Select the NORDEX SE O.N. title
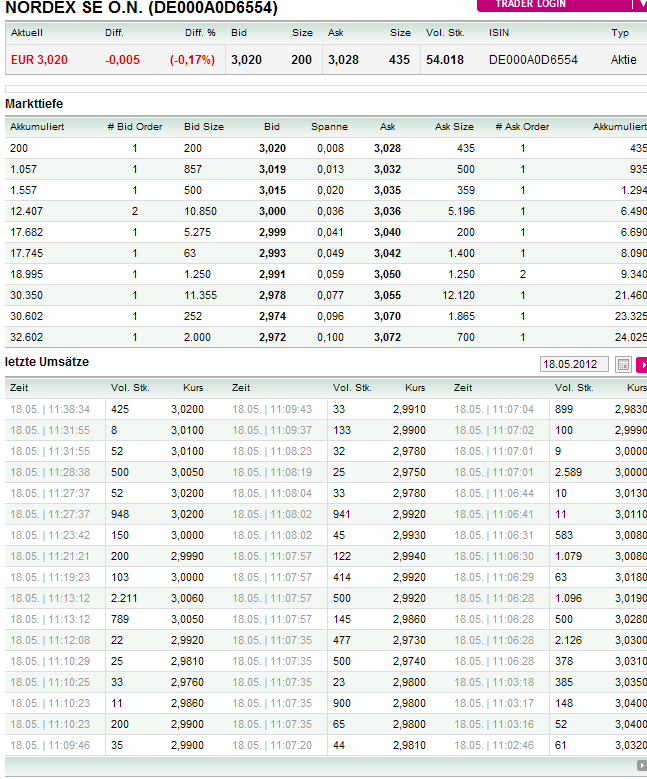Image resolution: width=647 pixels, height=779 pixels. click(x=142, y=8)
